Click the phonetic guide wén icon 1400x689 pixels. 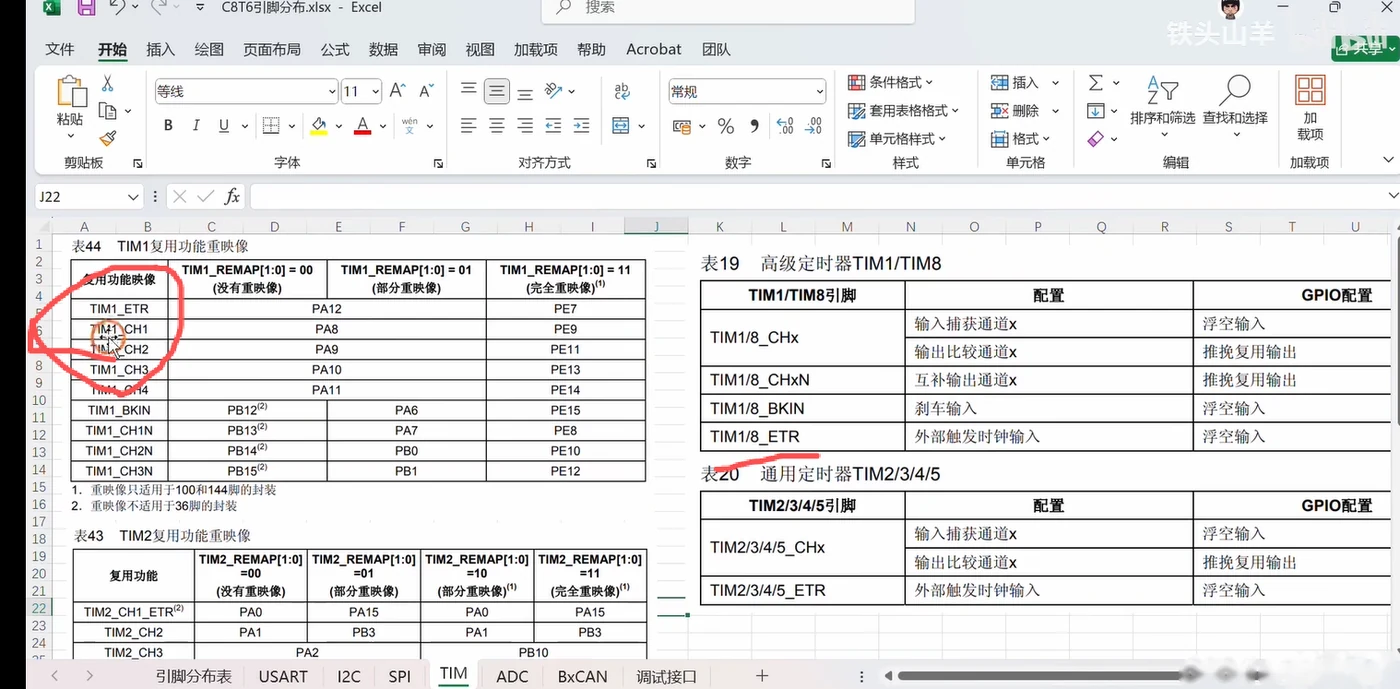[409, 126]
